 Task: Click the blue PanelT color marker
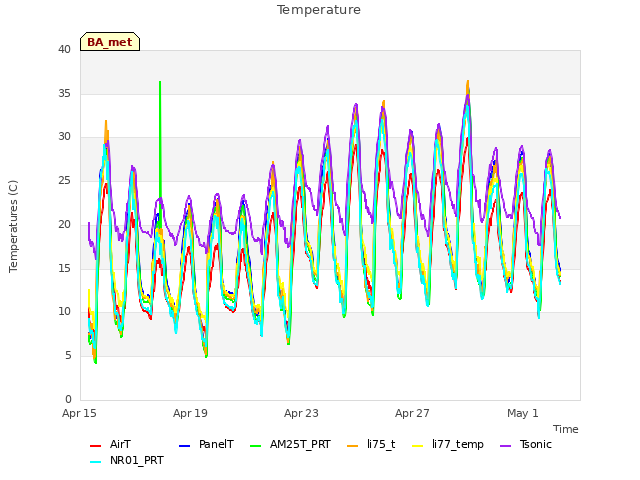click(x=184, y=446)
